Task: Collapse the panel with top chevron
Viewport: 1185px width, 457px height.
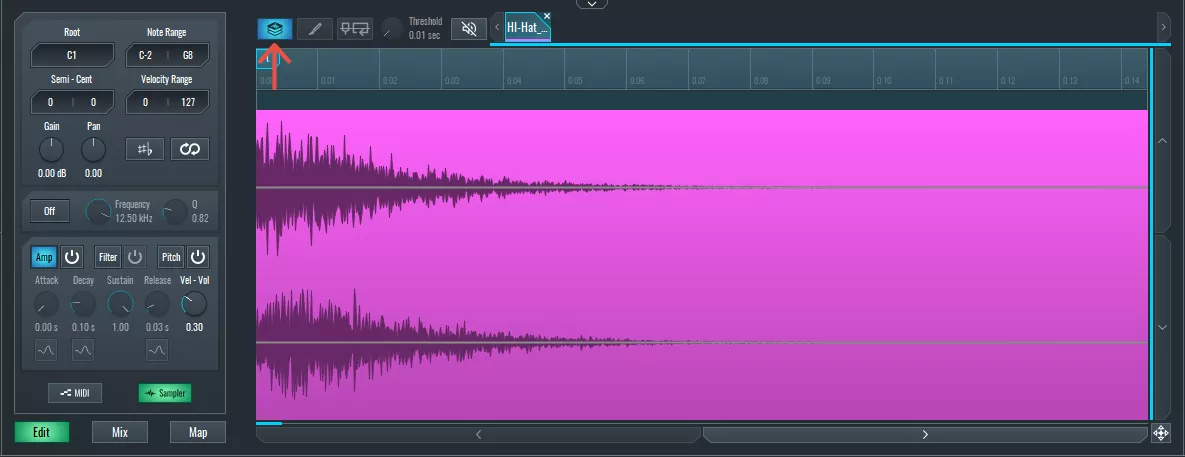Action: tap(592, 4)
